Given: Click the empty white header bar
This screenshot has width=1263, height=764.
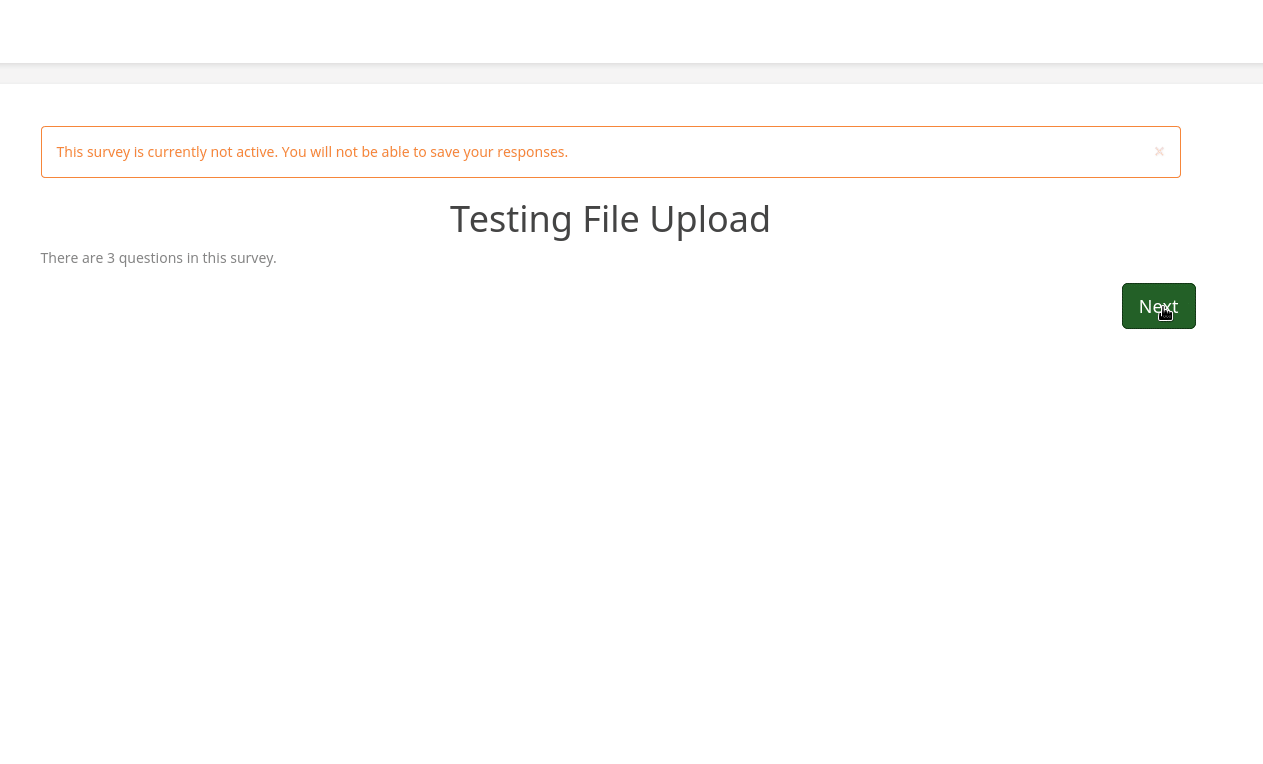Looking at the screenshot, I should (x=631, y=31).
